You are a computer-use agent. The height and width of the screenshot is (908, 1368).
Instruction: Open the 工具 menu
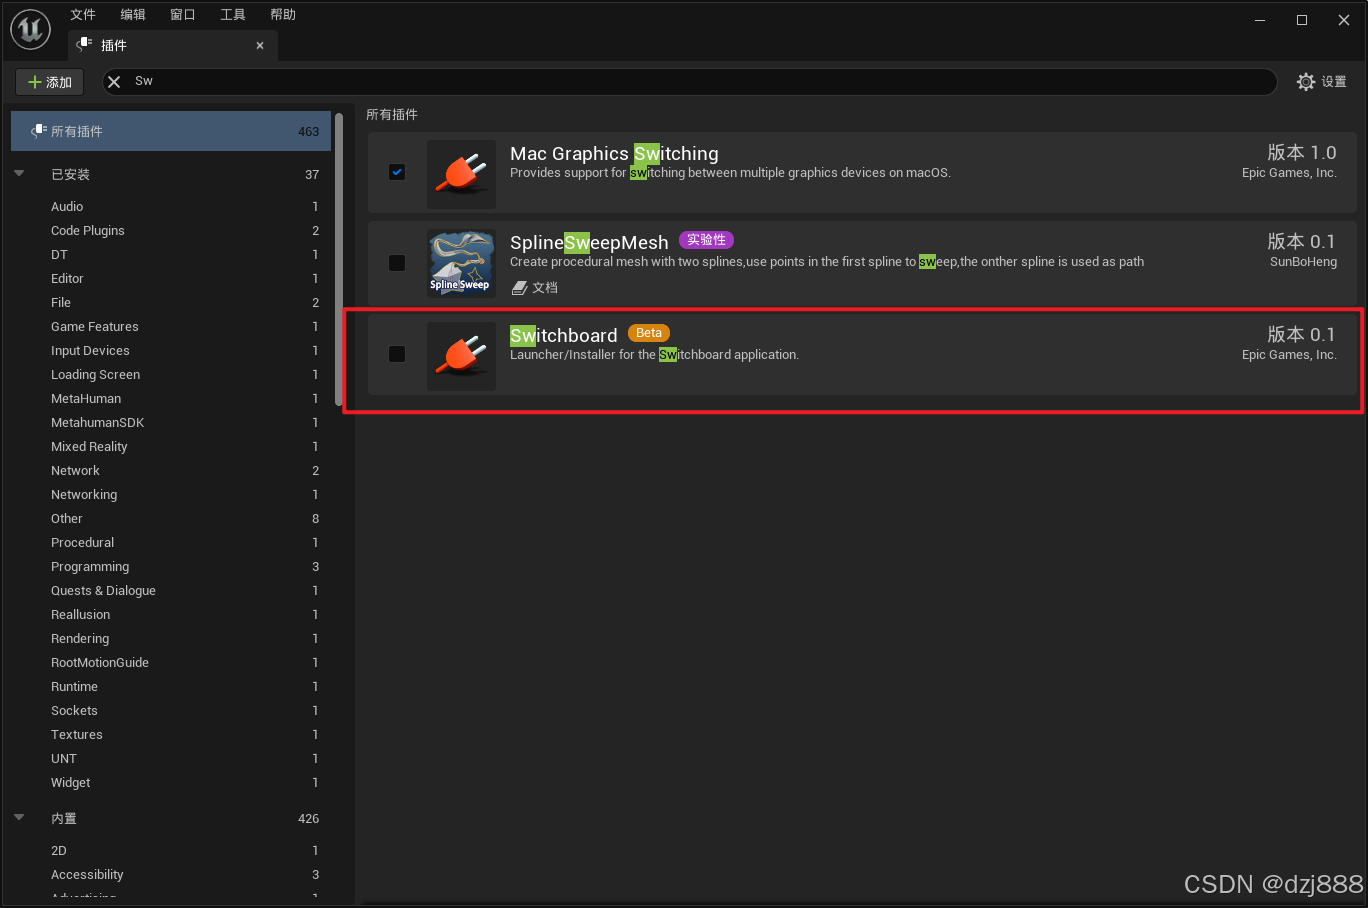click(233, 14)
